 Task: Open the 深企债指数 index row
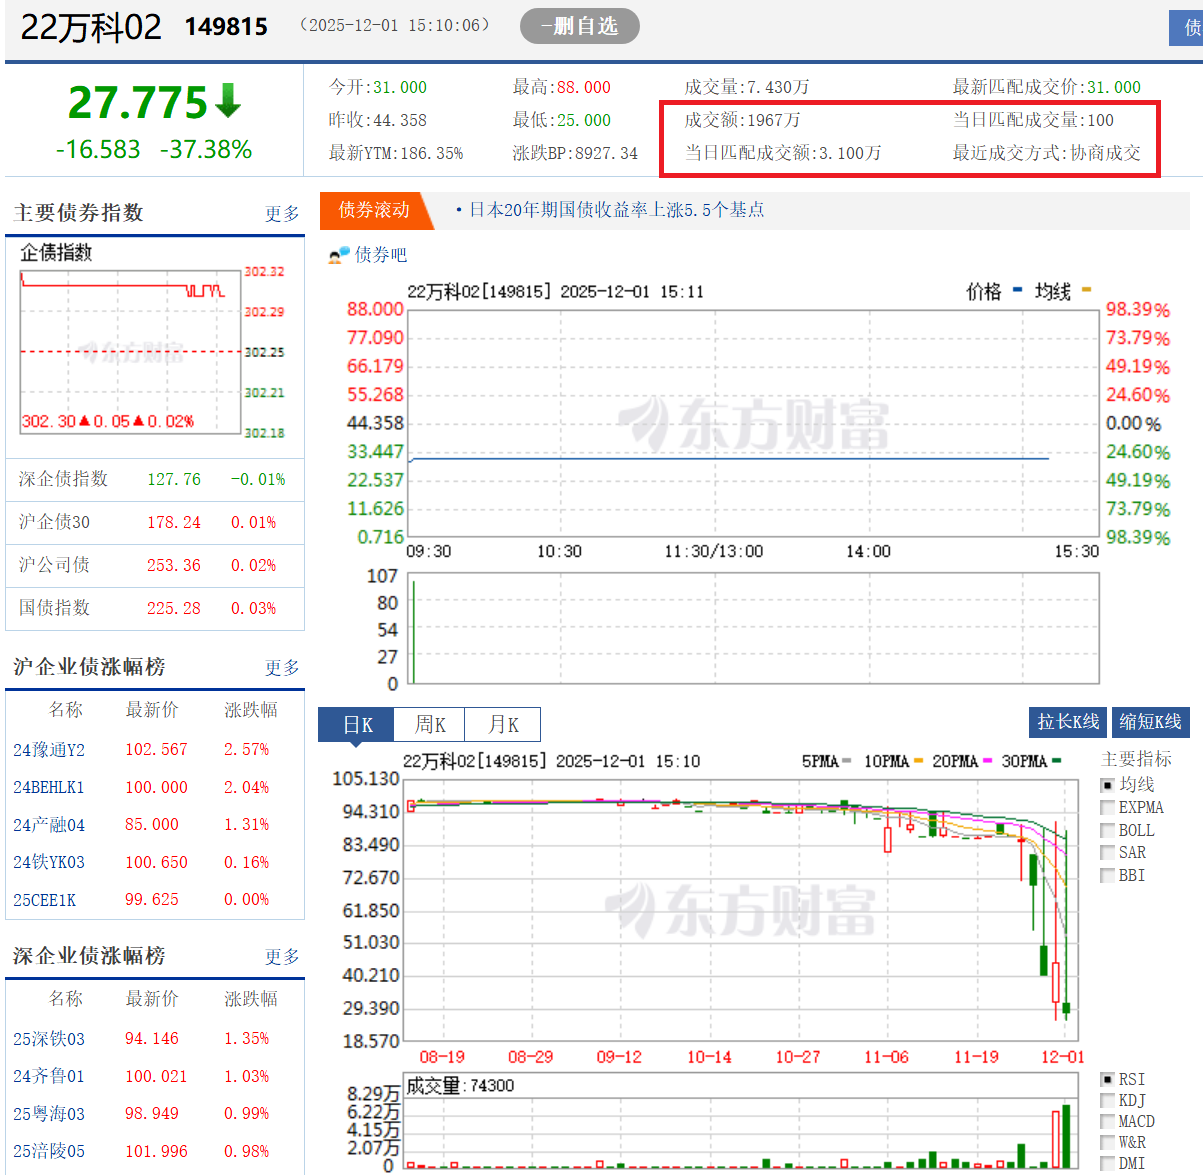click(x=155, y=479)
